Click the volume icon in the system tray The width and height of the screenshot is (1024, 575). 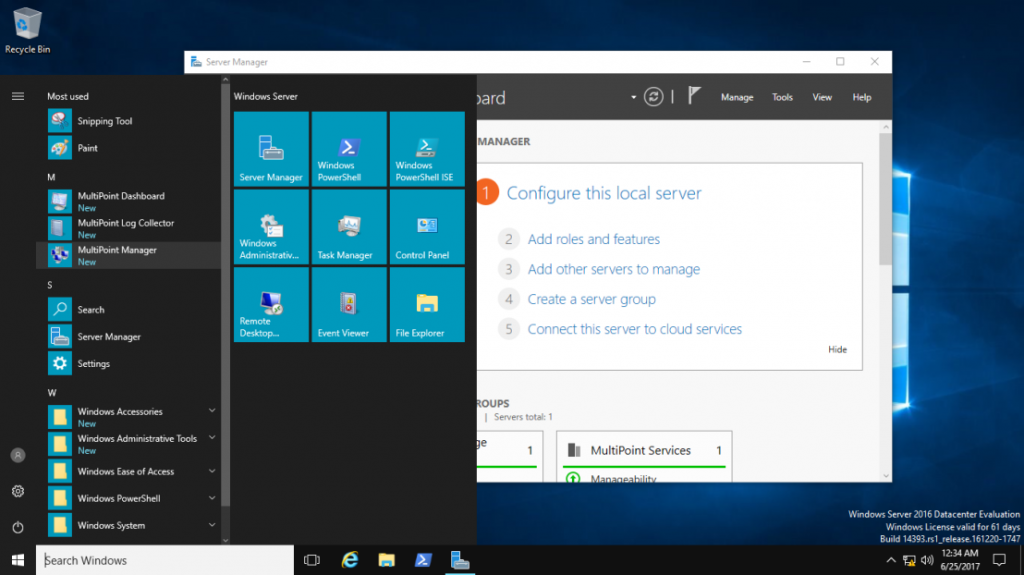[x=927, y=560]
